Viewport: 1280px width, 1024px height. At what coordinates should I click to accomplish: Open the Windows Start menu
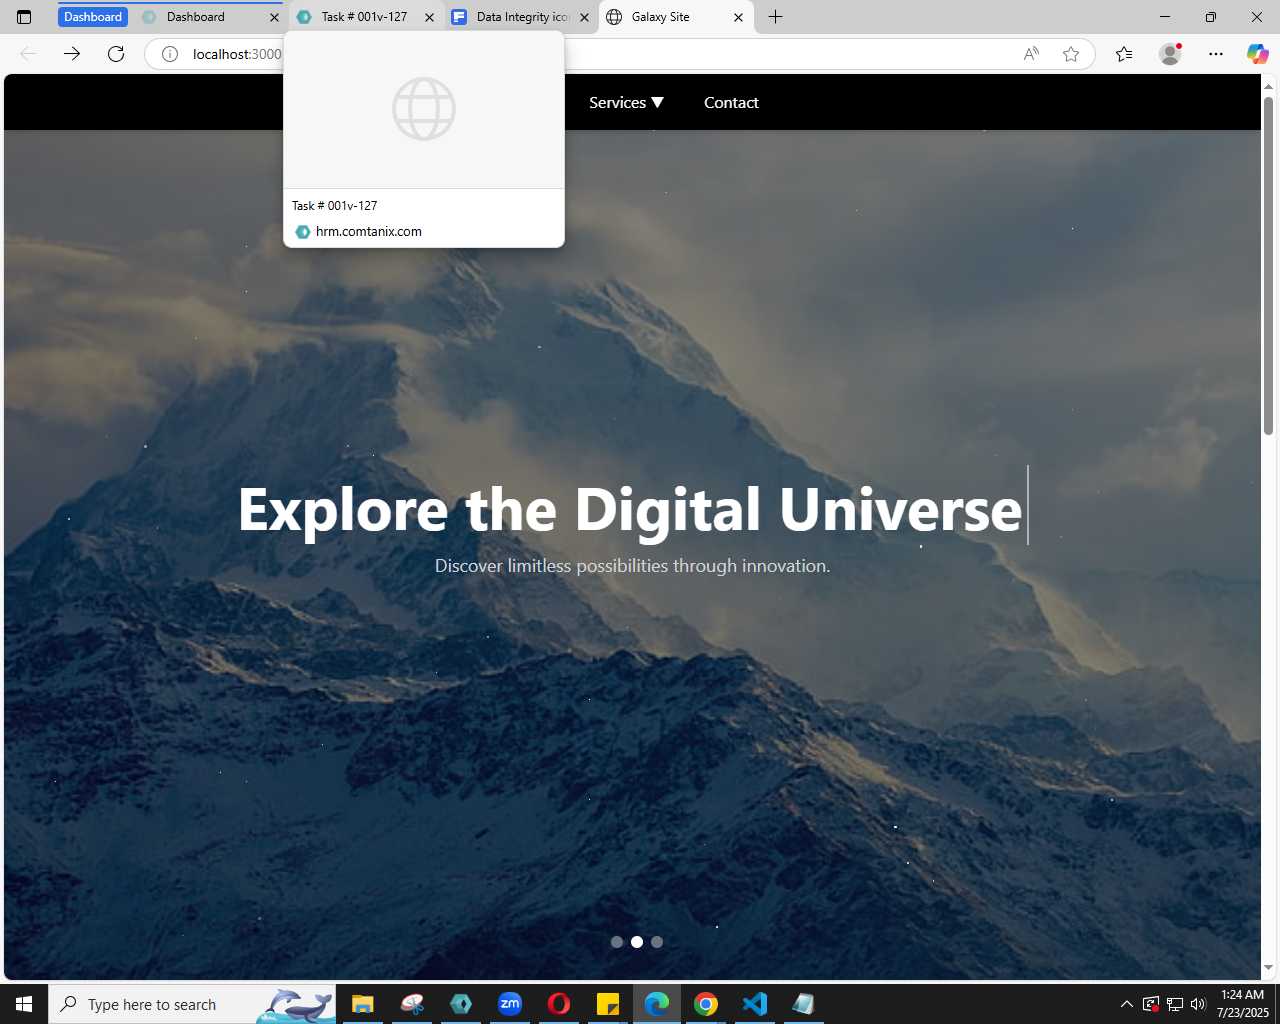click(24, 1004)
